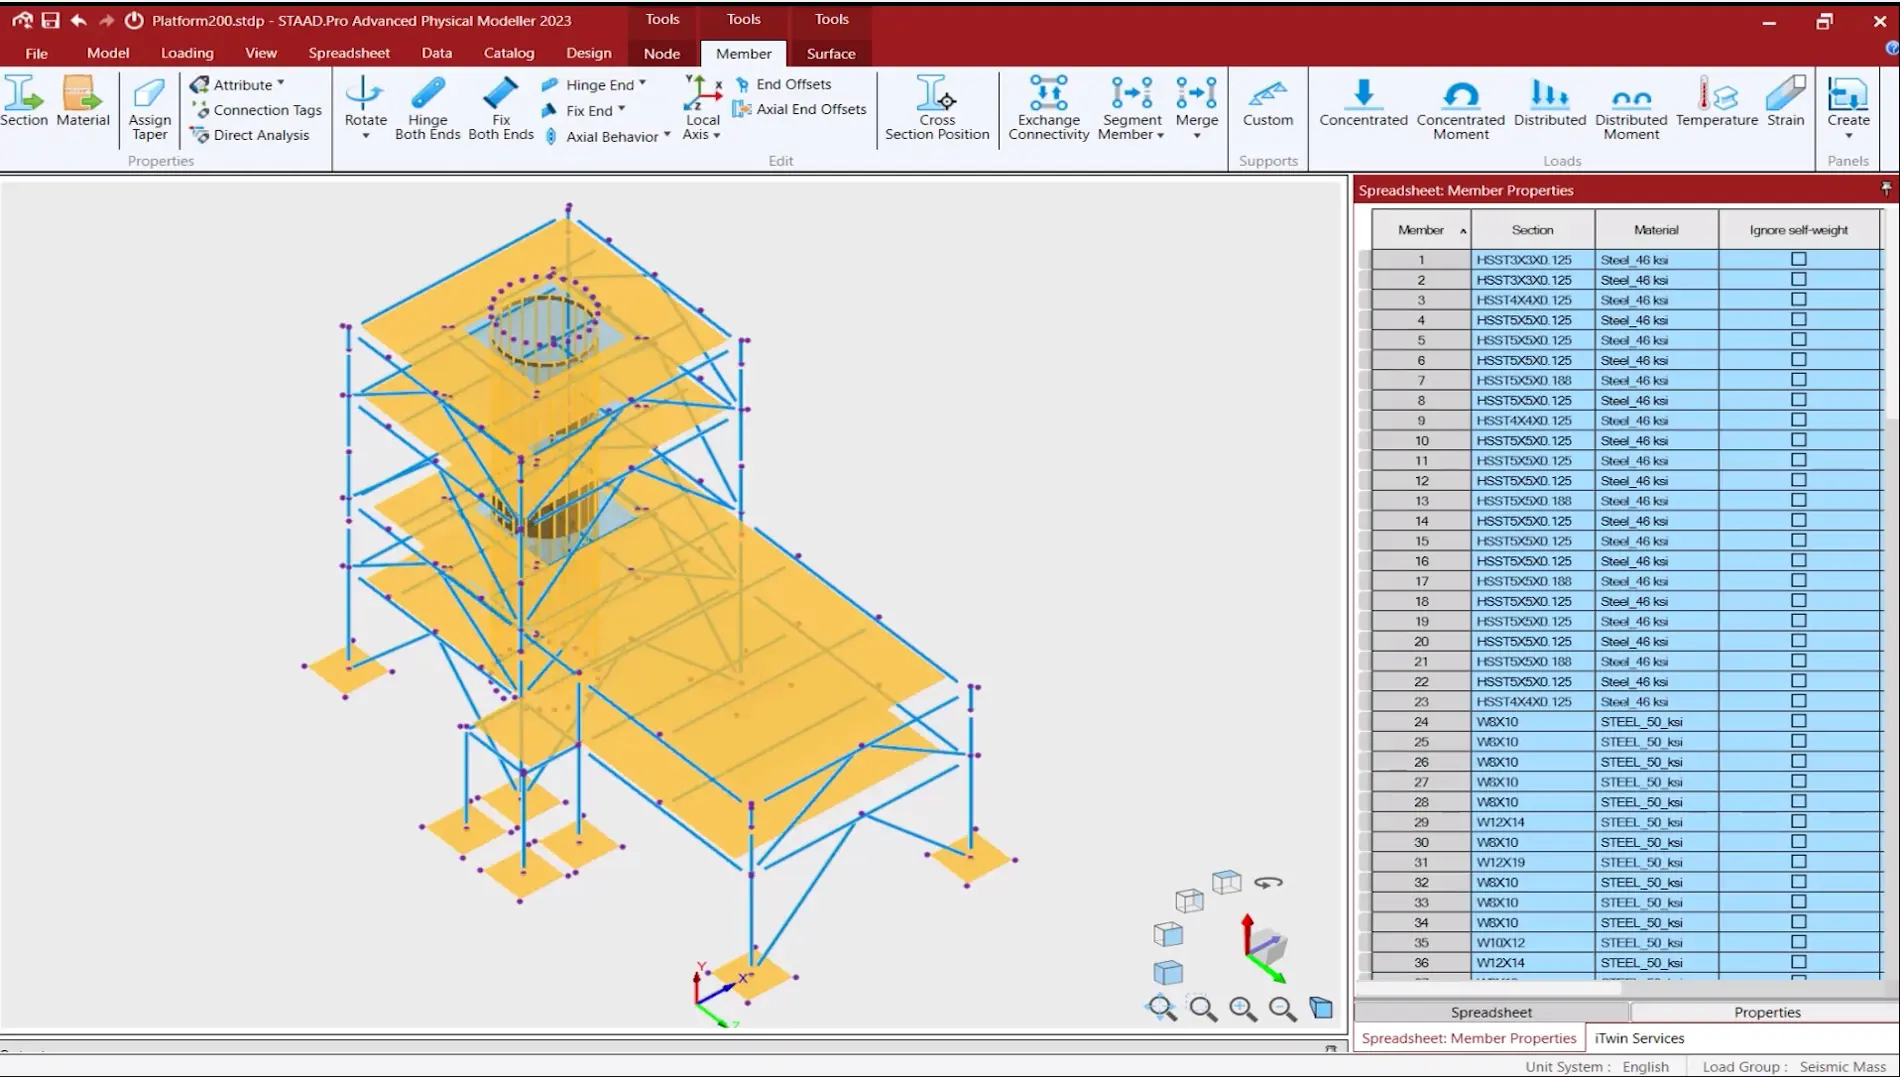Check Ignore self-weight for member 10

coord(1799,440)
